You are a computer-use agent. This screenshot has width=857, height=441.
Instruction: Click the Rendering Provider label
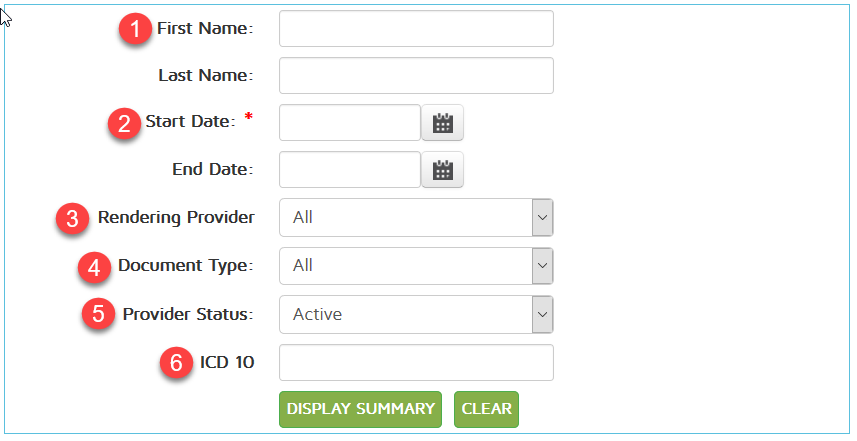176,218
